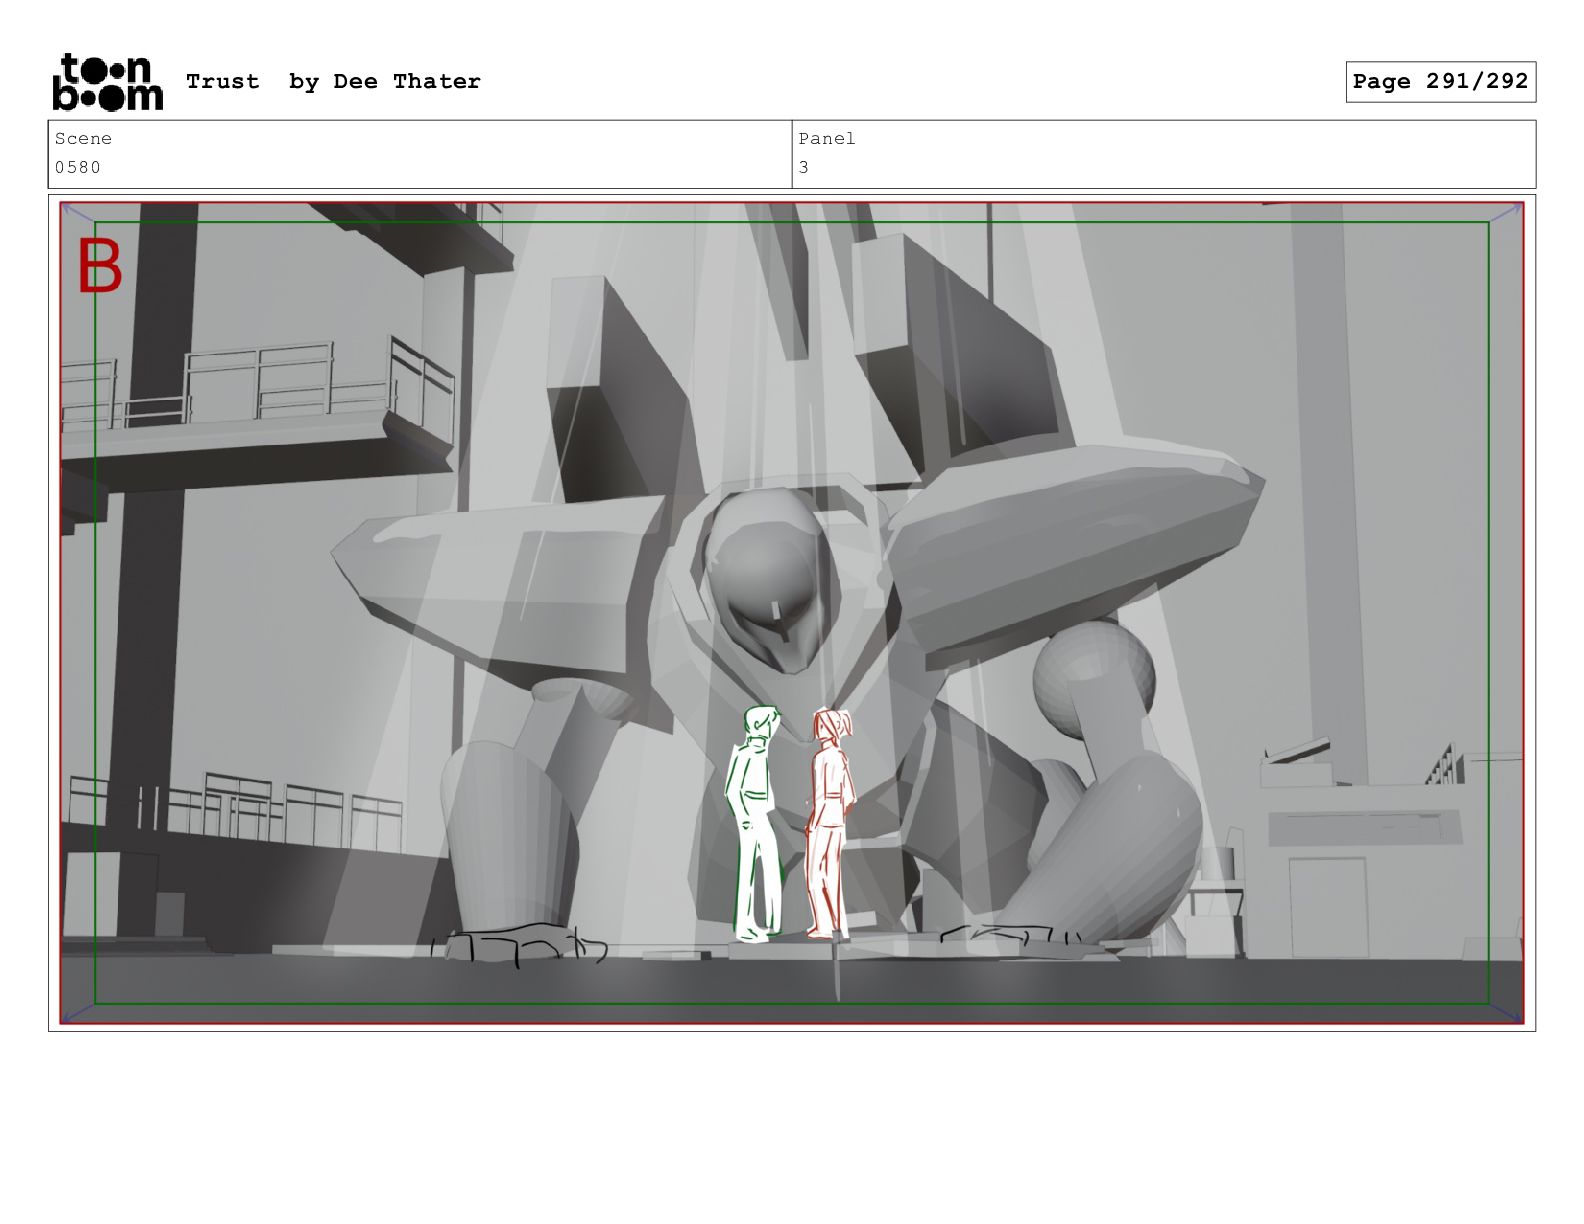1584x1224 pixels.
Task: Click the top-left corner of camera frame
Action: [62, 205]
